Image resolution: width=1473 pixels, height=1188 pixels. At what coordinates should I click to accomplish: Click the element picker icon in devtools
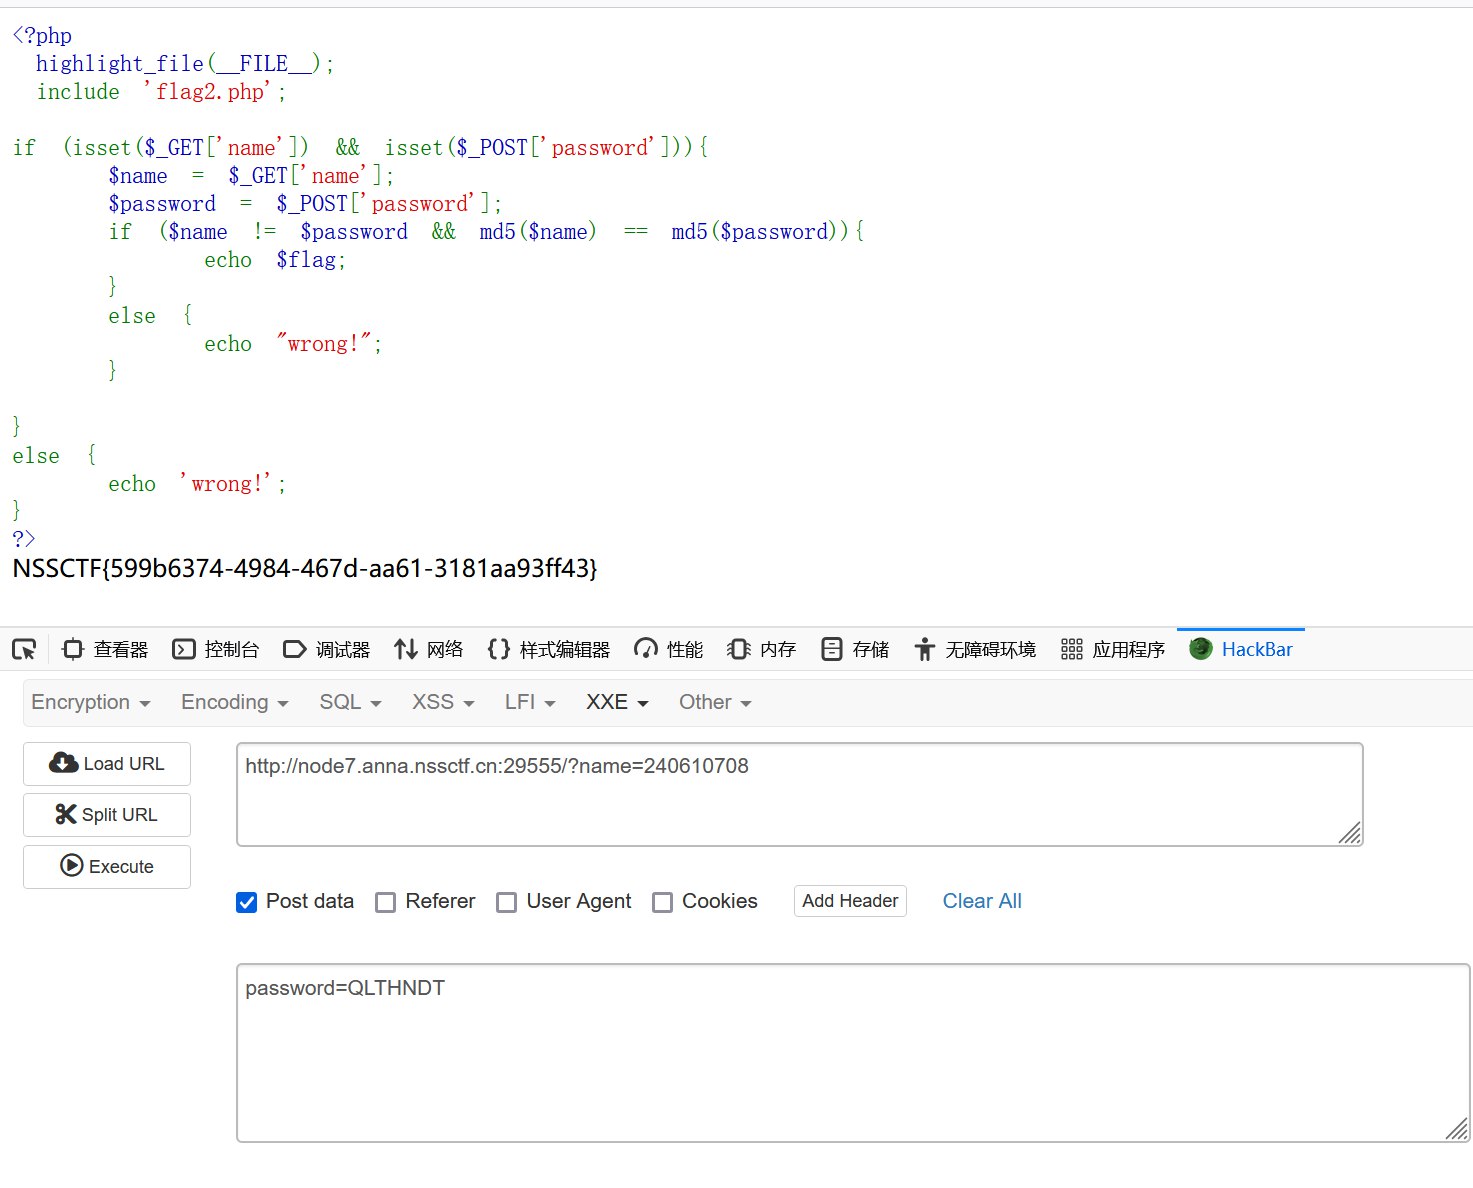pos(24,650)
